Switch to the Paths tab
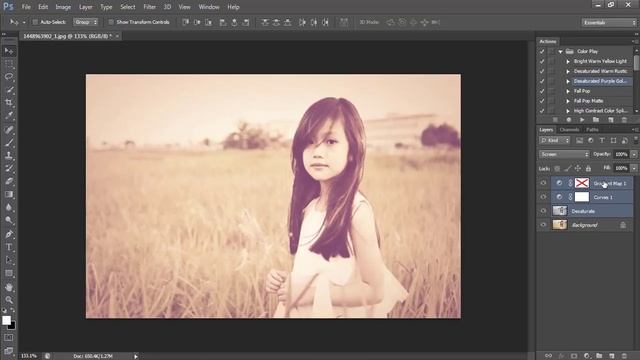 [592, 130]
